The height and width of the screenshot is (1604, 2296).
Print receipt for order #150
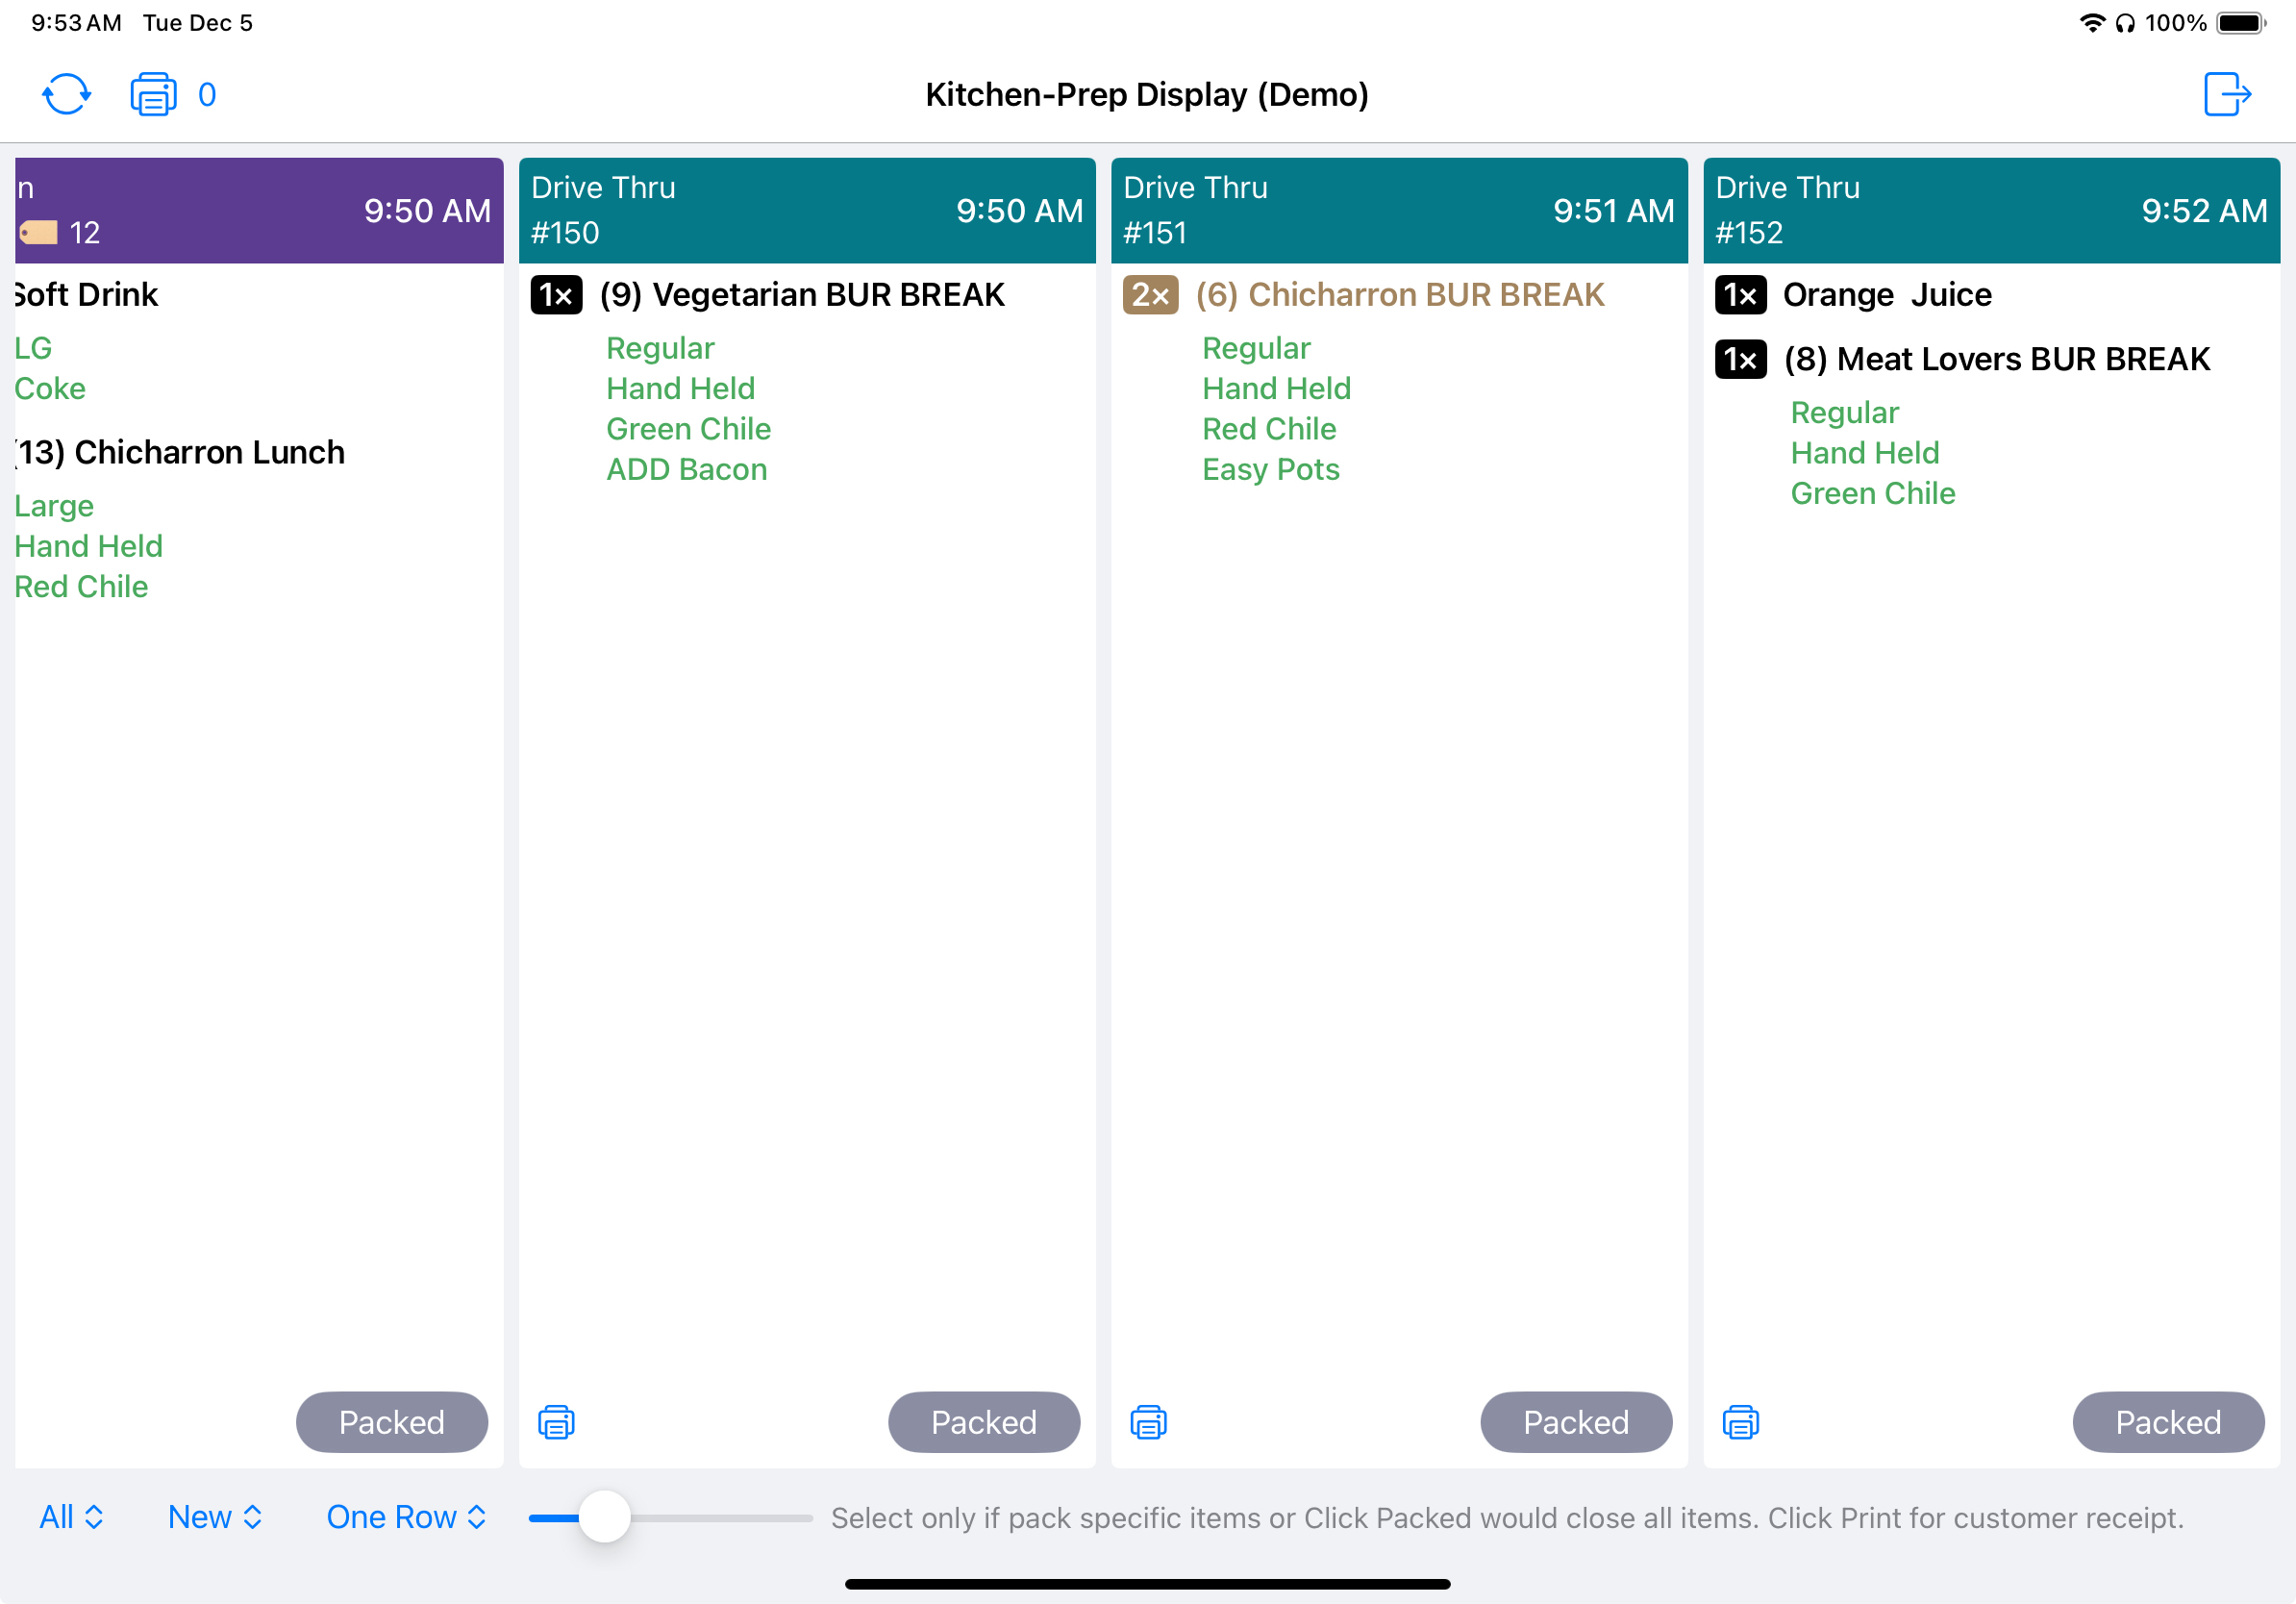[556, 1422]
